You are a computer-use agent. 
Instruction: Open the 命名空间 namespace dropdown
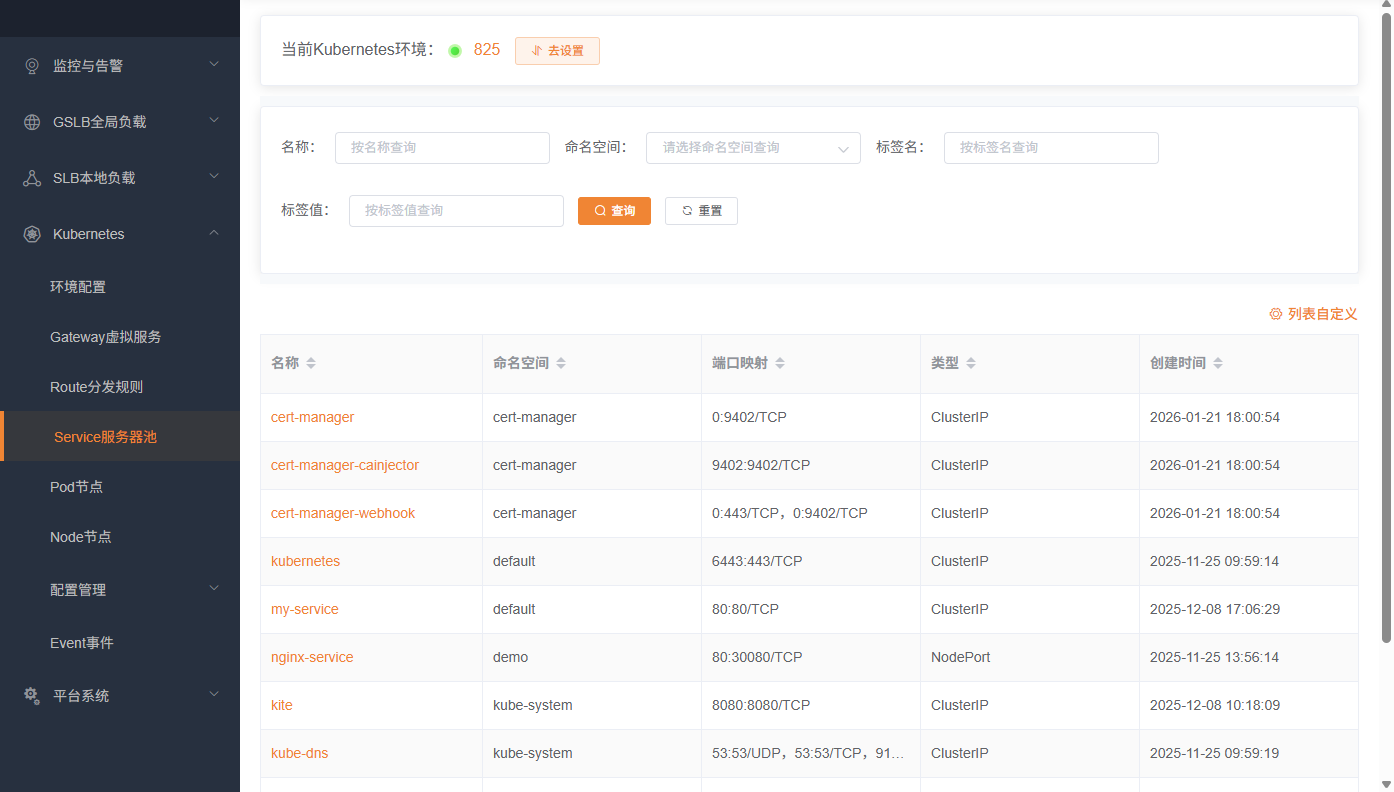(752, 148)
